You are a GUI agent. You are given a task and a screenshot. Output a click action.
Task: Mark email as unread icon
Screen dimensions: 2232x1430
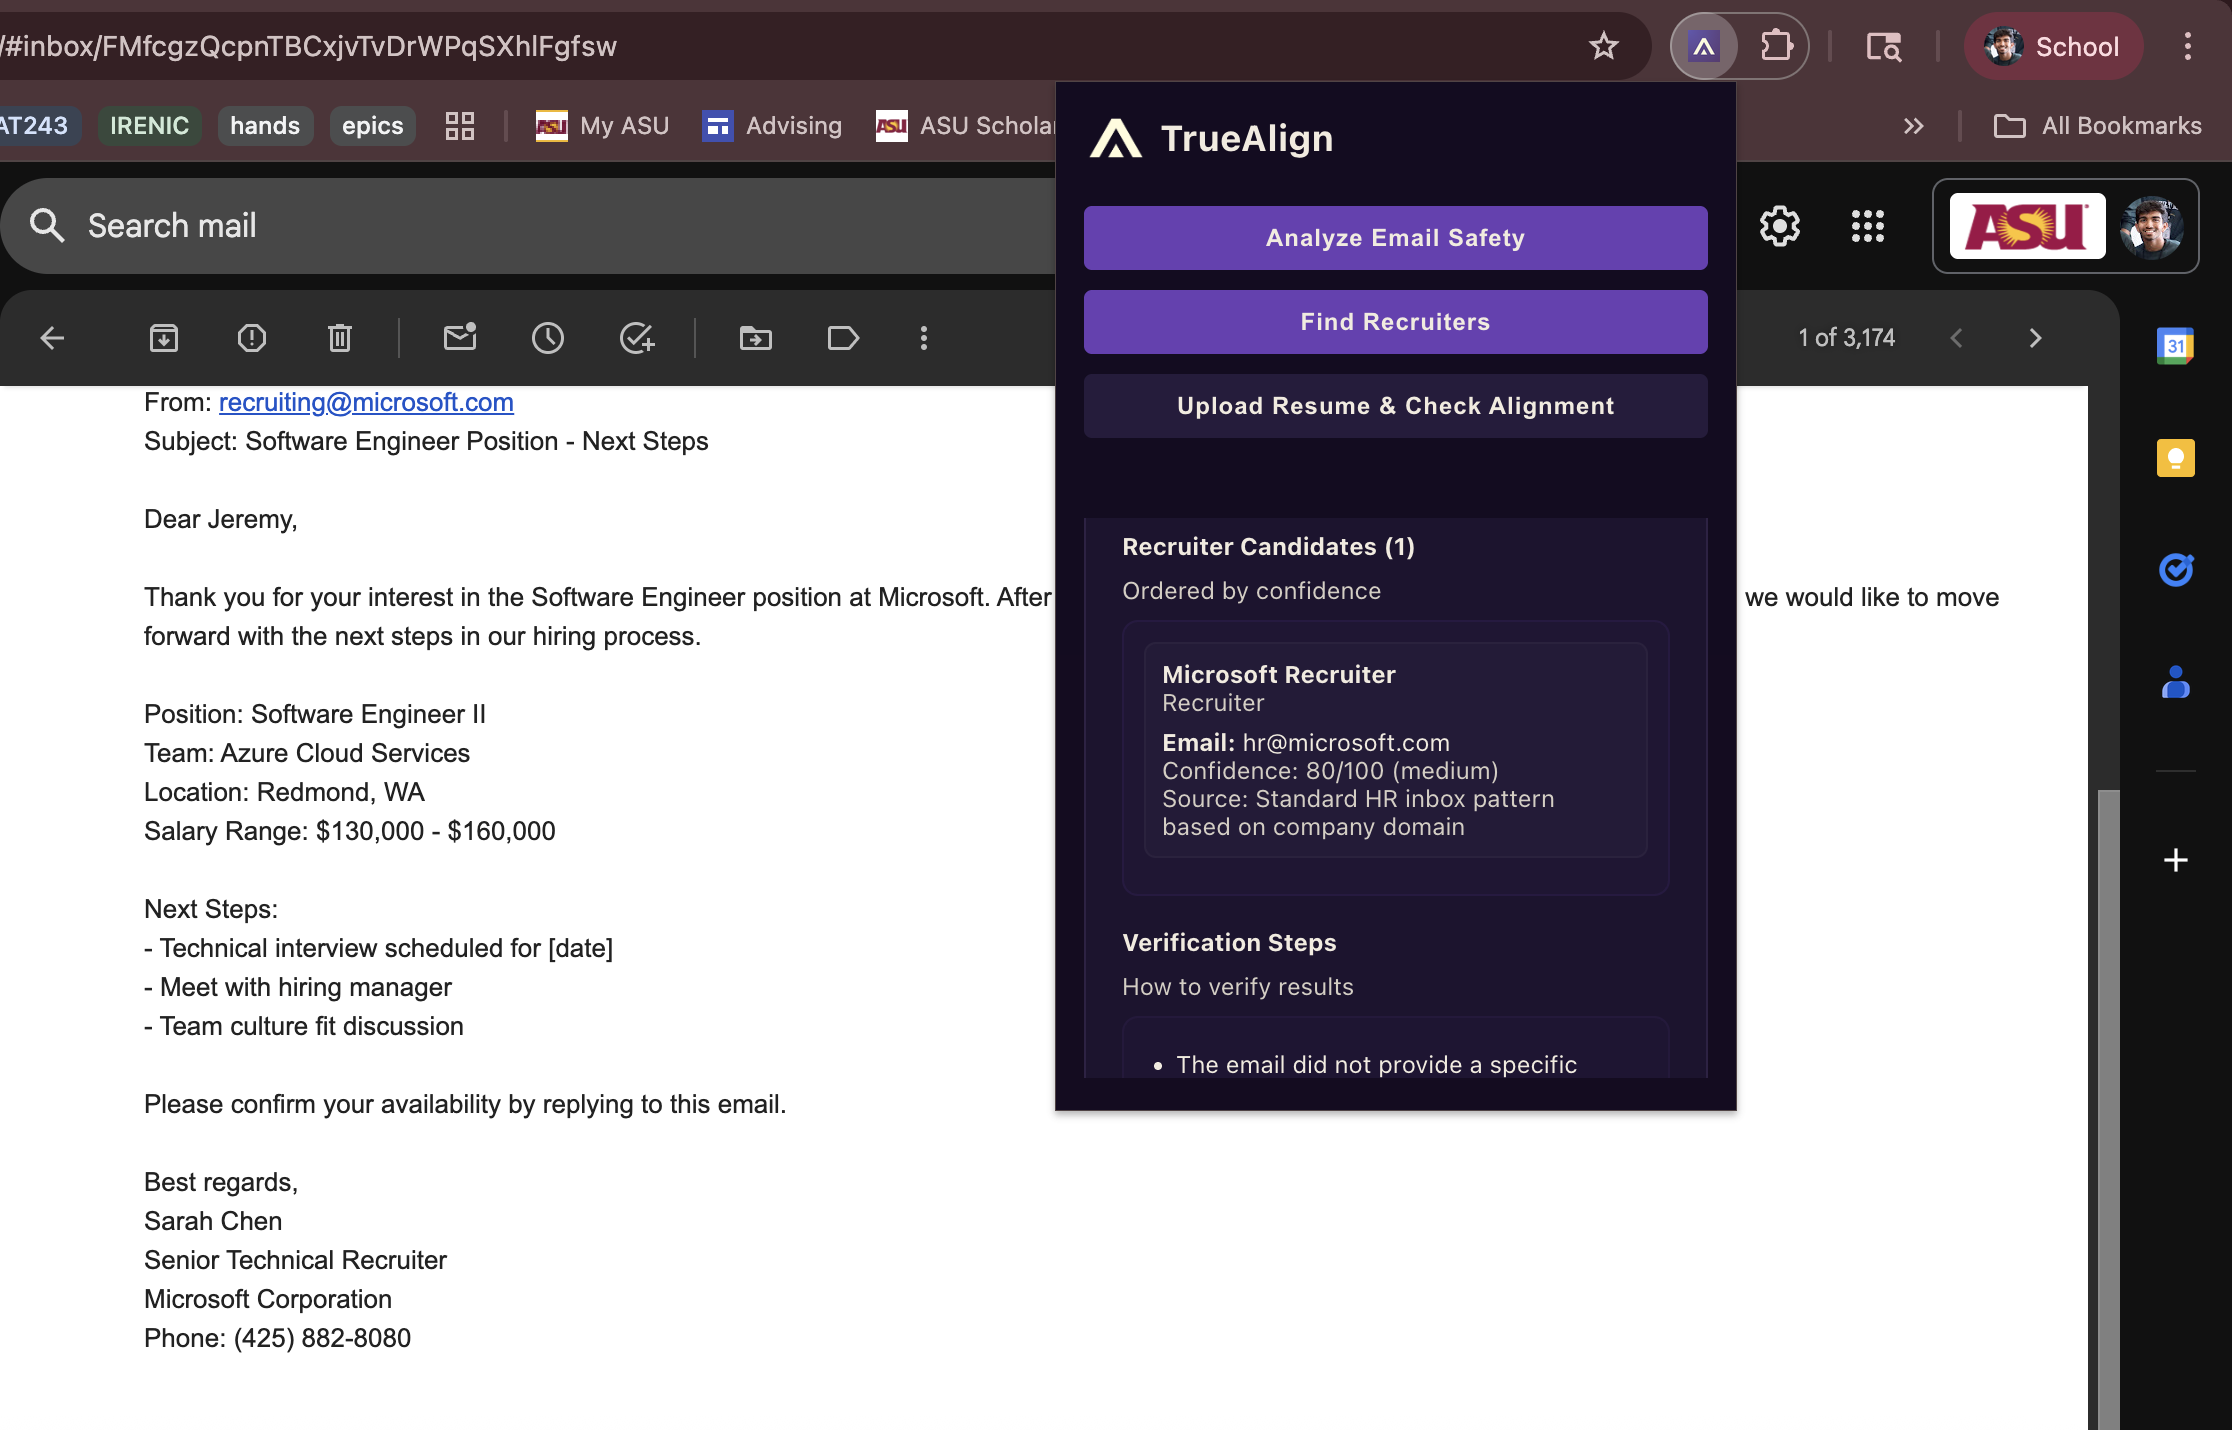[460, 338]
